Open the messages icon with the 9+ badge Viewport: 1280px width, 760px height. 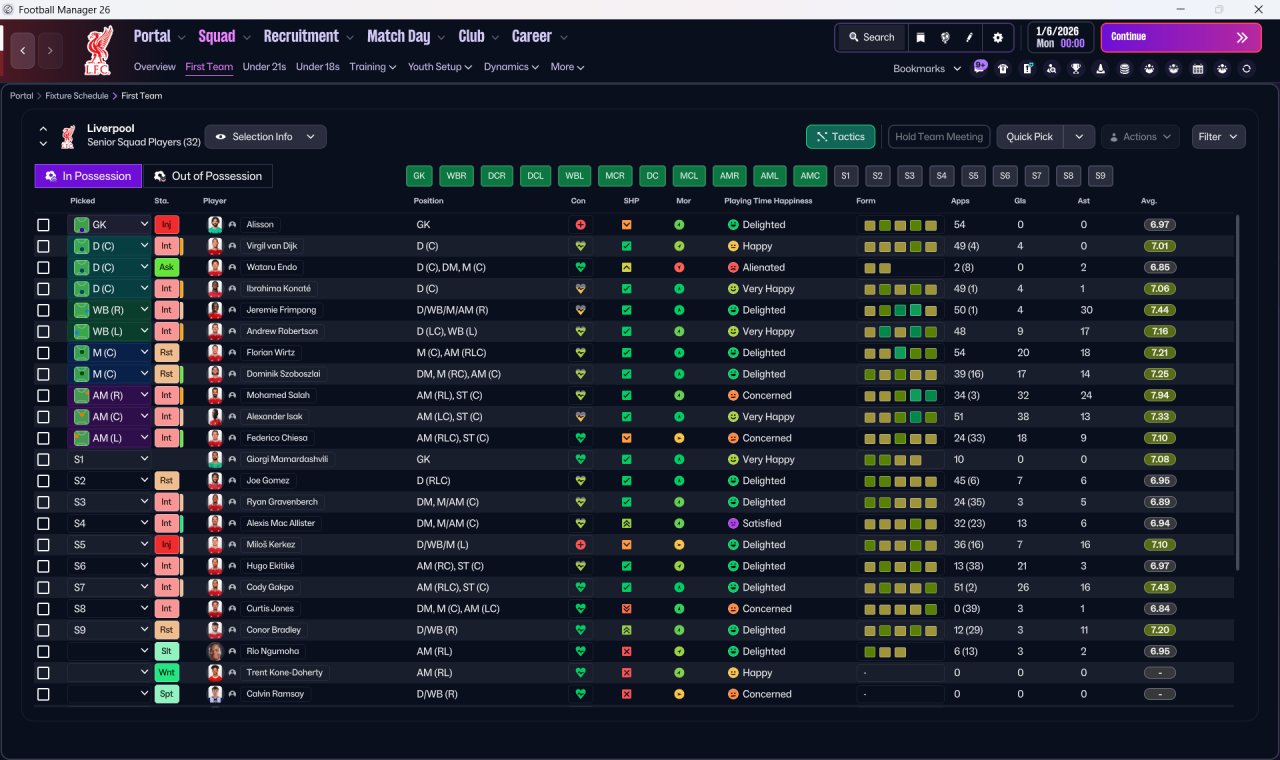click(x=980, y=67)
